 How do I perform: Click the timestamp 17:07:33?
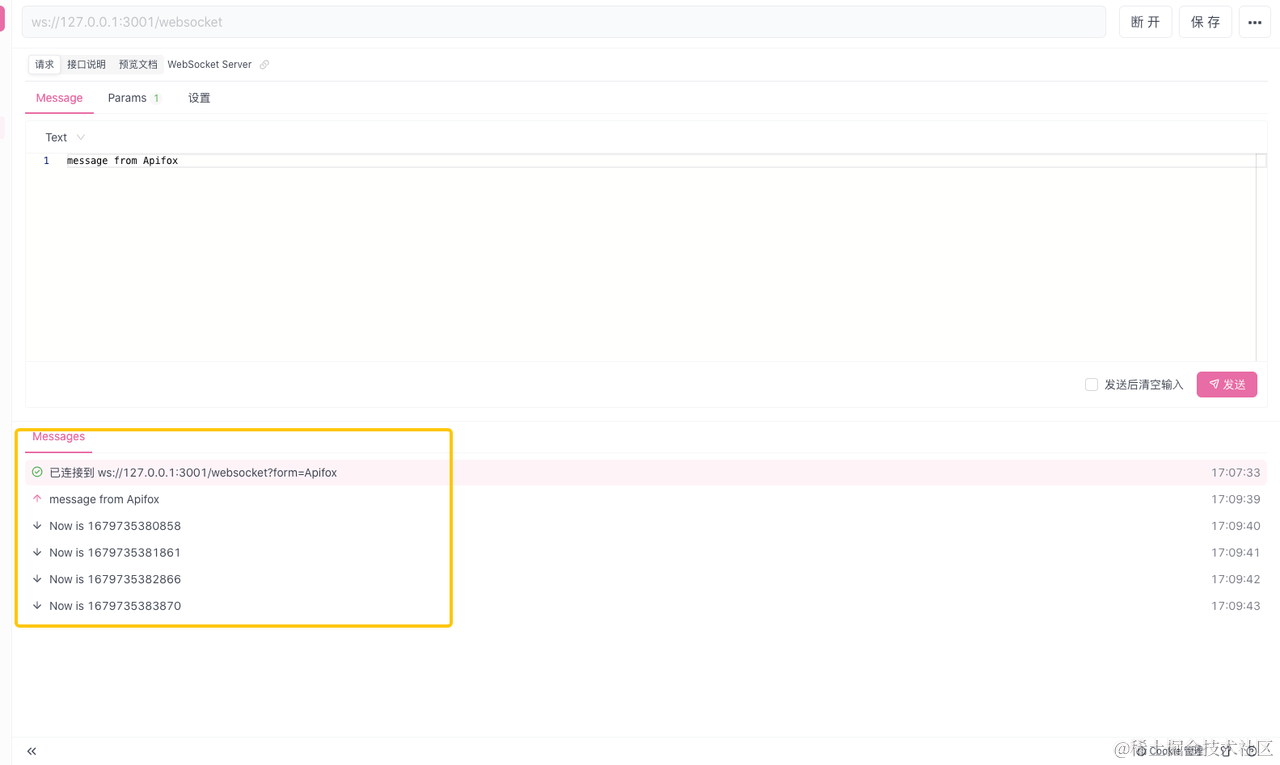click(x=1235, y=472)
